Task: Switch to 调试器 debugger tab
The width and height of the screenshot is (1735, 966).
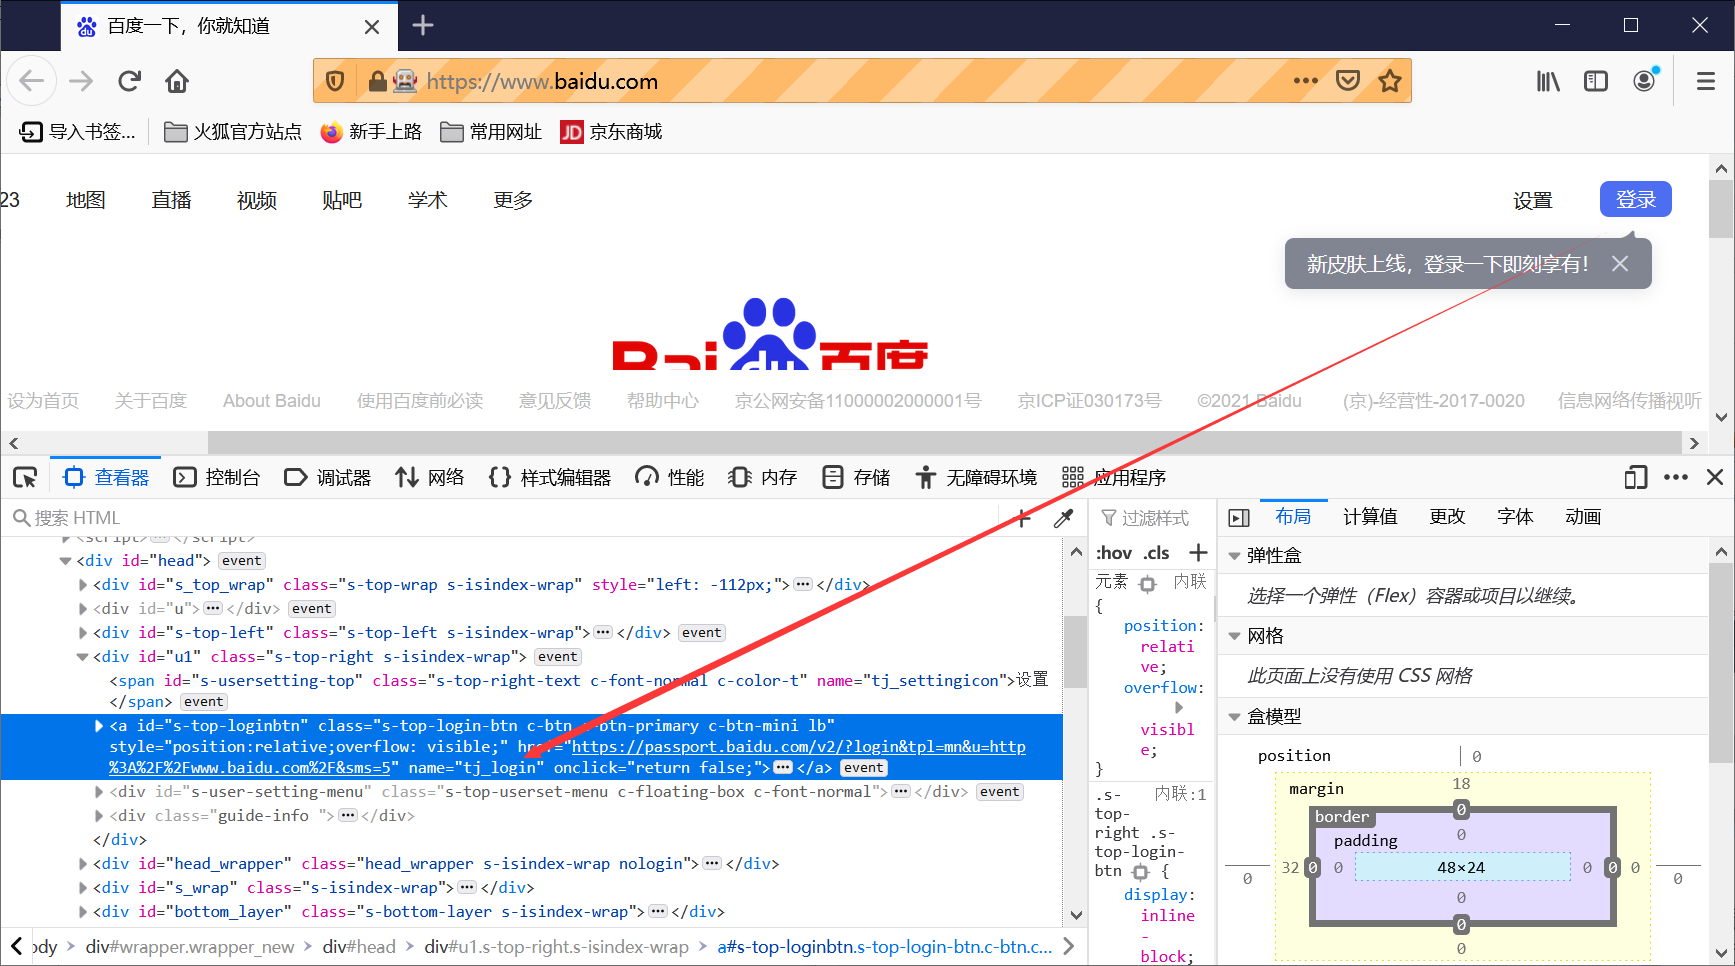Action: pos(328,478)
